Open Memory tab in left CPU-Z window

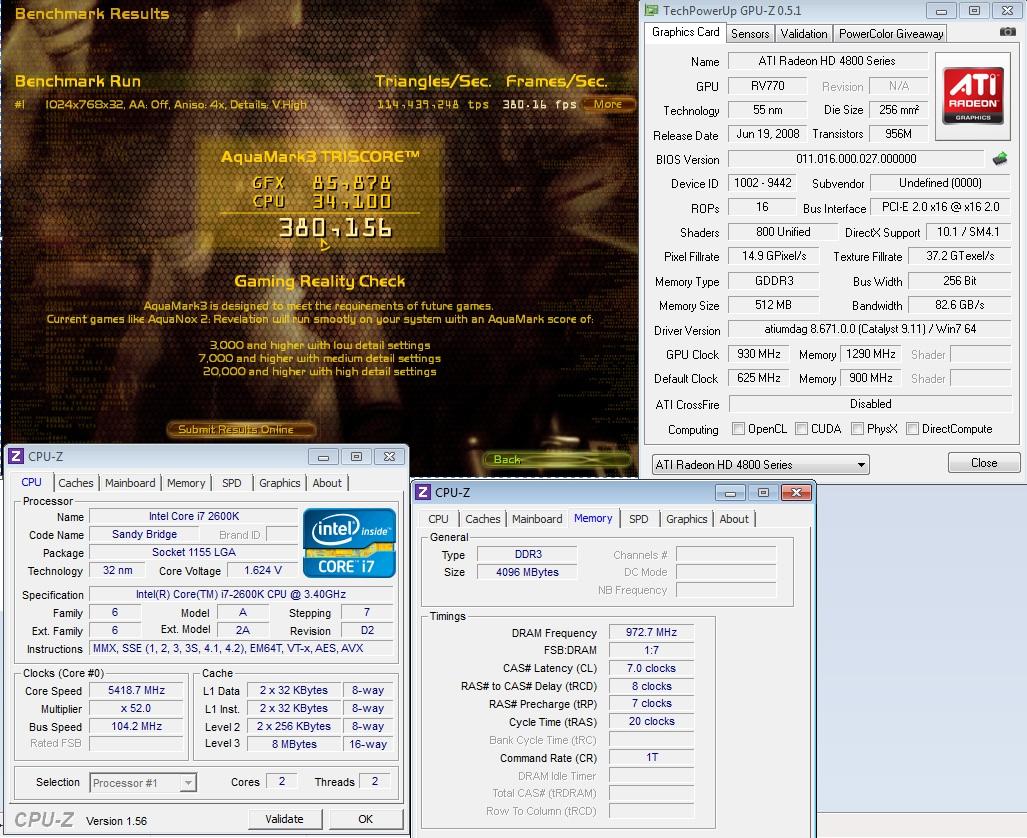click(186, 483)
